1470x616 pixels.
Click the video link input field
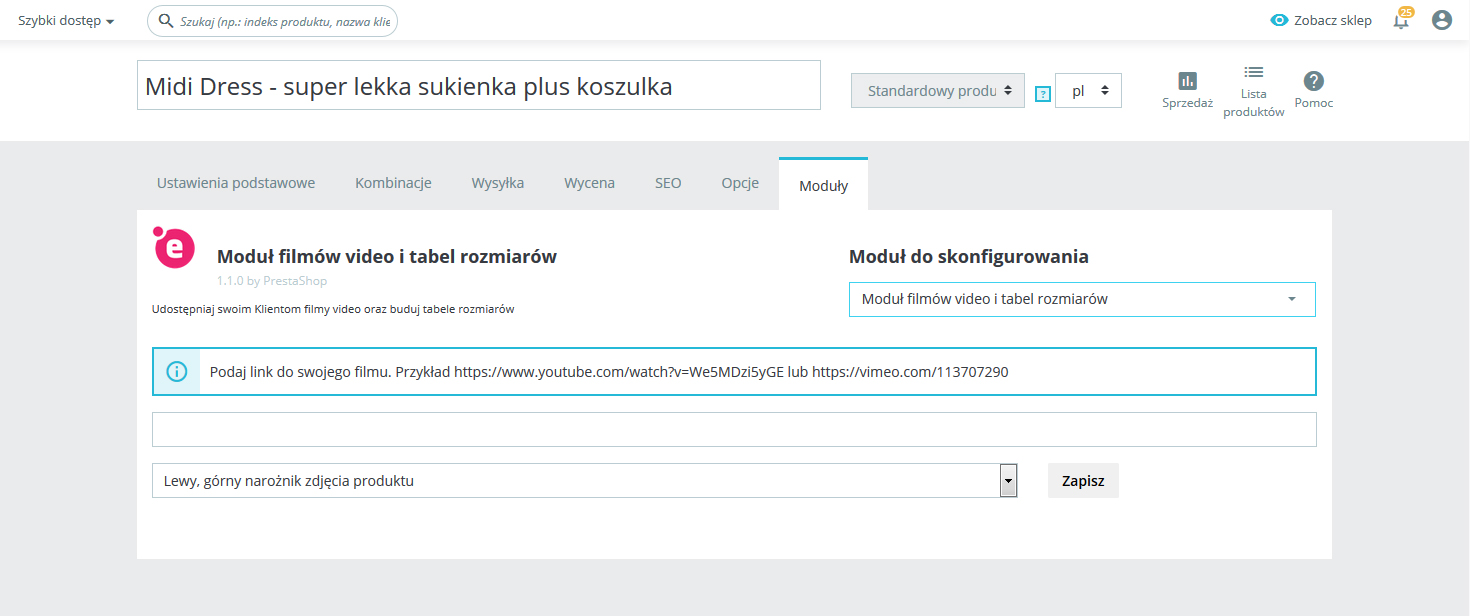pyautogui.click(x=733, y=430)
